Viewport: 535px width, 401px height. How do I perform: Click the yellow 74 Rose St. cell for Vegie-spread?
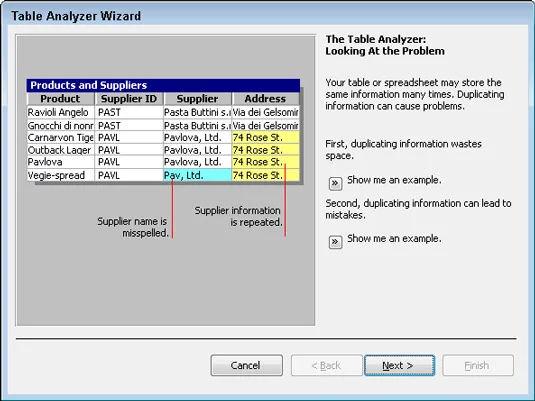[x=265, y=175]
